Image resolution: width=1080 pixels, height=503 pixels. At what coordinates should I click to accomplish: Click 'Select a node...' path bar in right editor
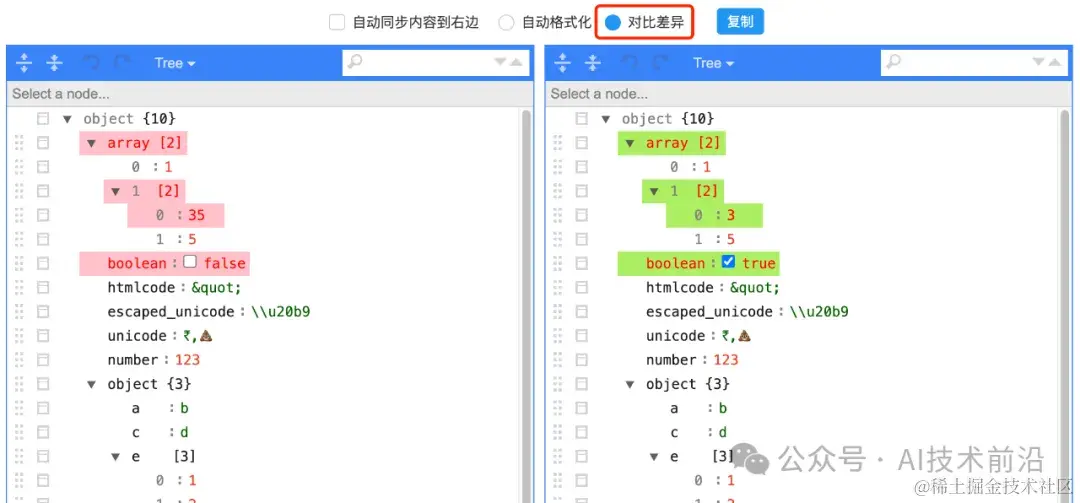[809, 94]
